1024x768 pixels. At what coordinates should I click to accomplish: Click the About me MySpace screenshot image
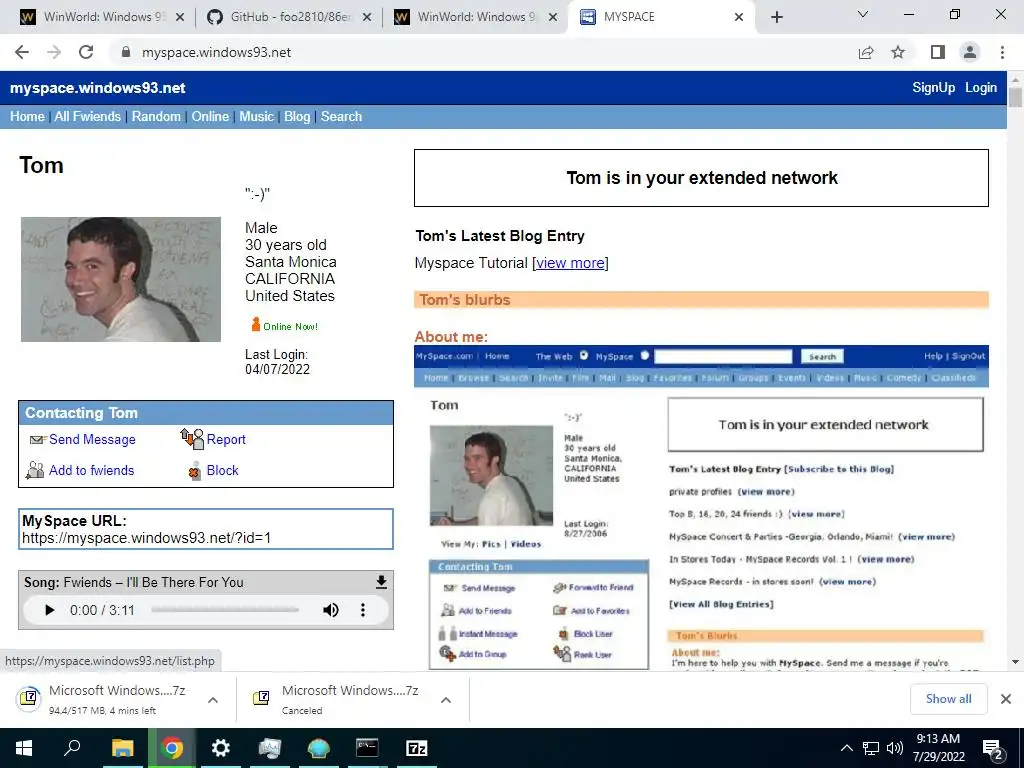[701, 507]
